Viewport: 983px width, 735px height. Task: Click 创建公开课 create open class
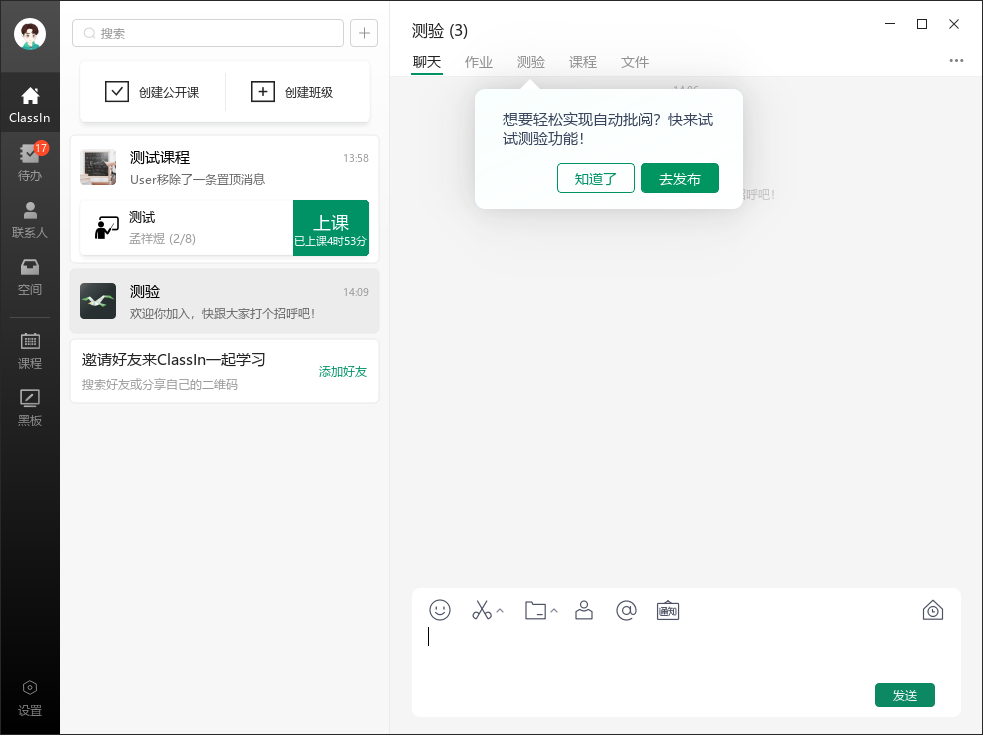pyautogui.click(x=152, y=92)
